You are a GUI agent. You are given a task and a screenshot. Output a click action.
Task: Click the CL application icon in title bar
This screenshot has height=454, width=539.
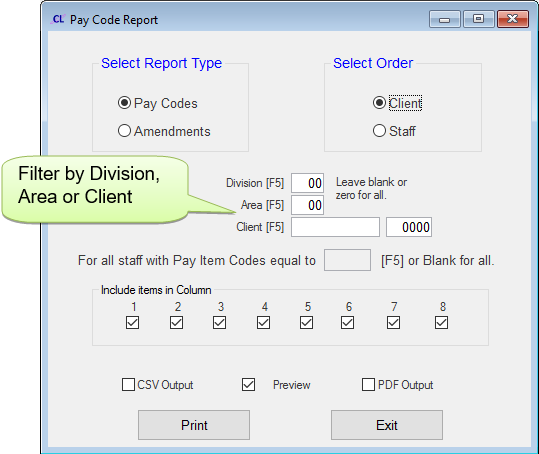[x=57, y=19]
